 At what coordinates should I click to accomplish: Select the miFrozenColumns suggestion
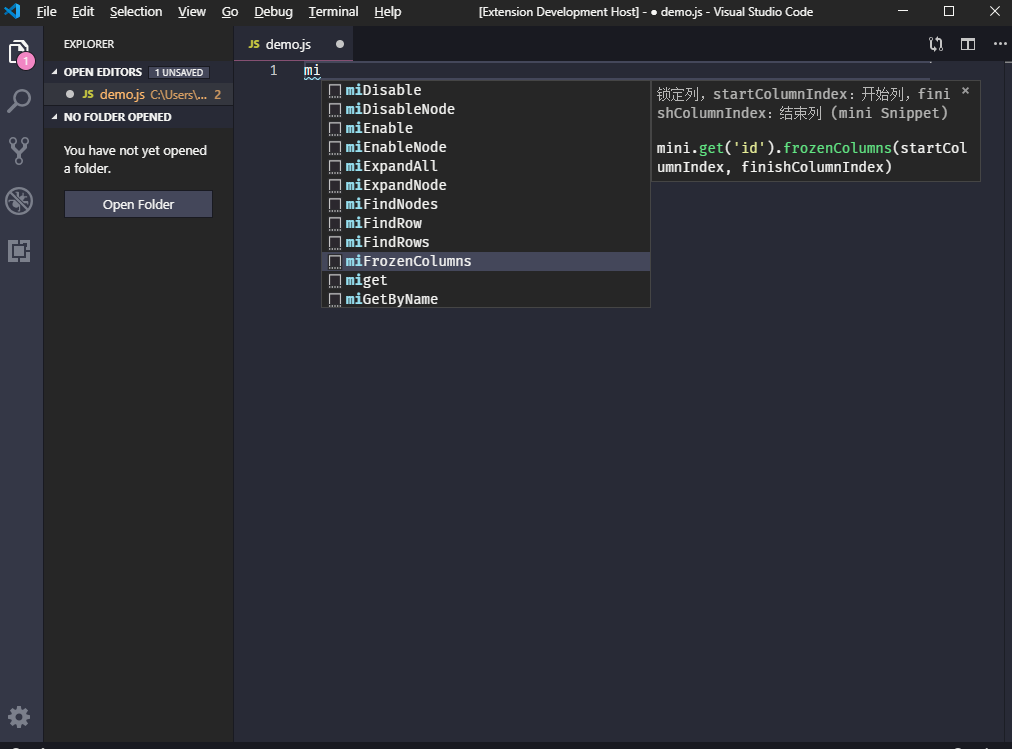click(x=485, y=261)
